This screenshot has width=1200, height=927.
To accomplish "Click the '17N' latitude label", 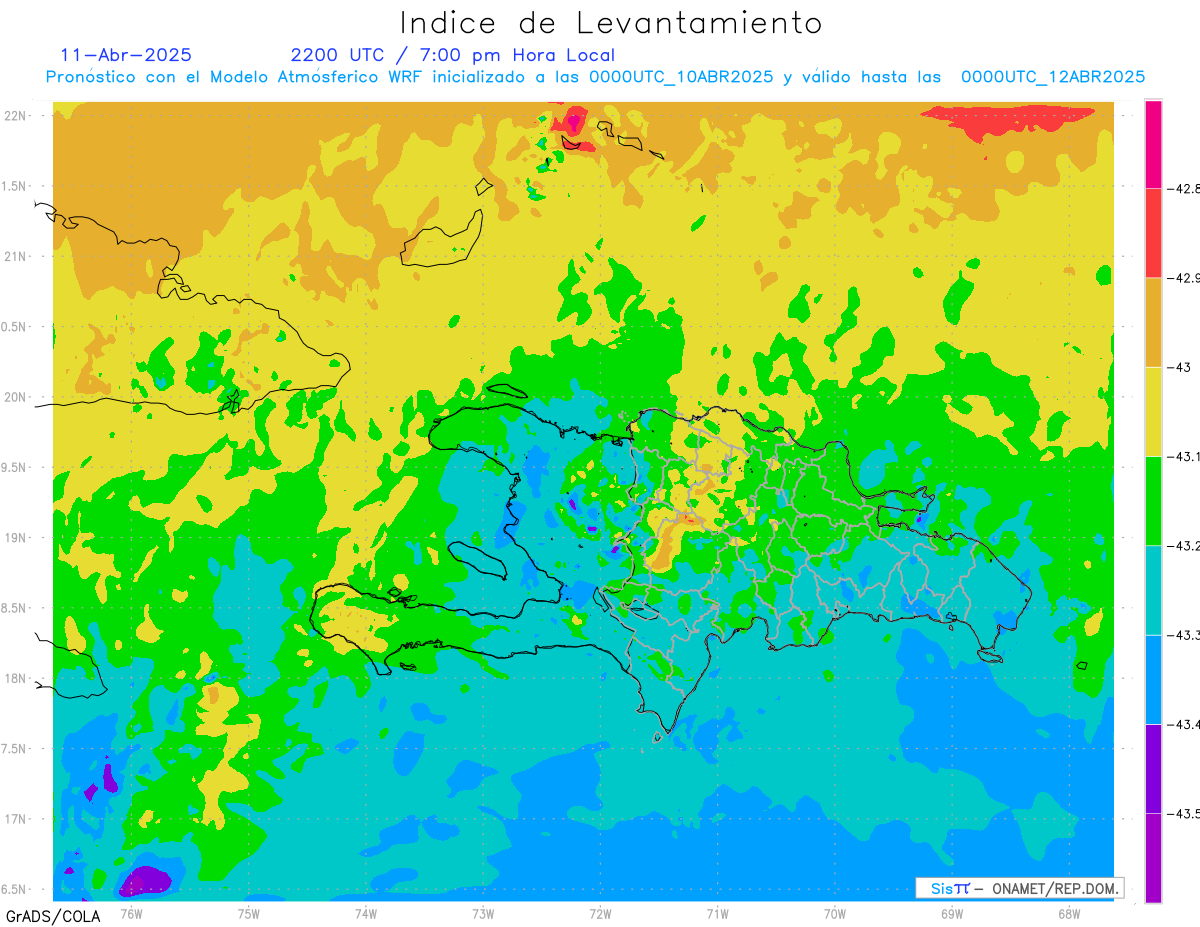I will pos(16,819).
